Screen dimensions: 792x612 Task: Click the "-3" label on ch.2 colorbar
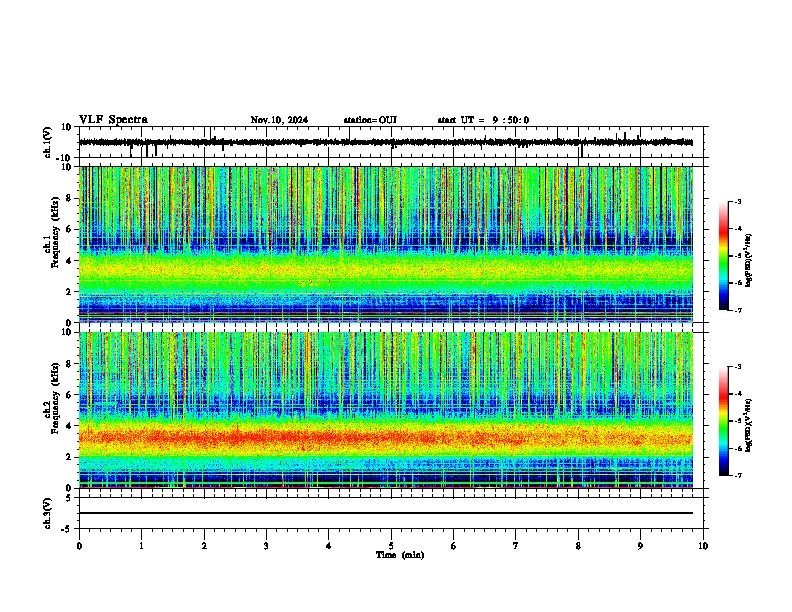738,367
